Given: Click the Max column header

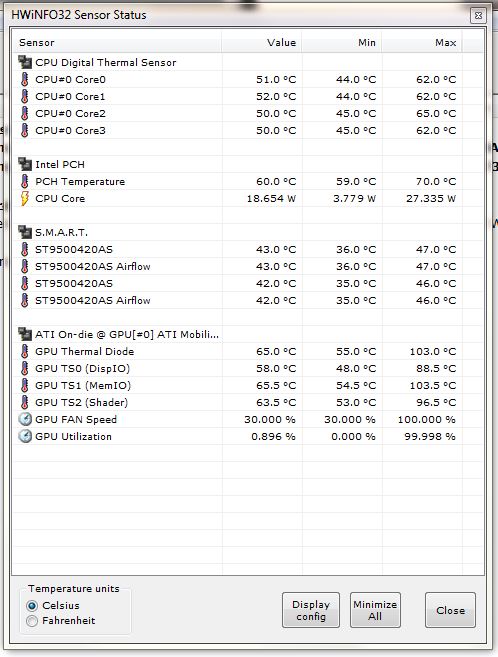Looking at the screenshot, I should tap(422, 43).
